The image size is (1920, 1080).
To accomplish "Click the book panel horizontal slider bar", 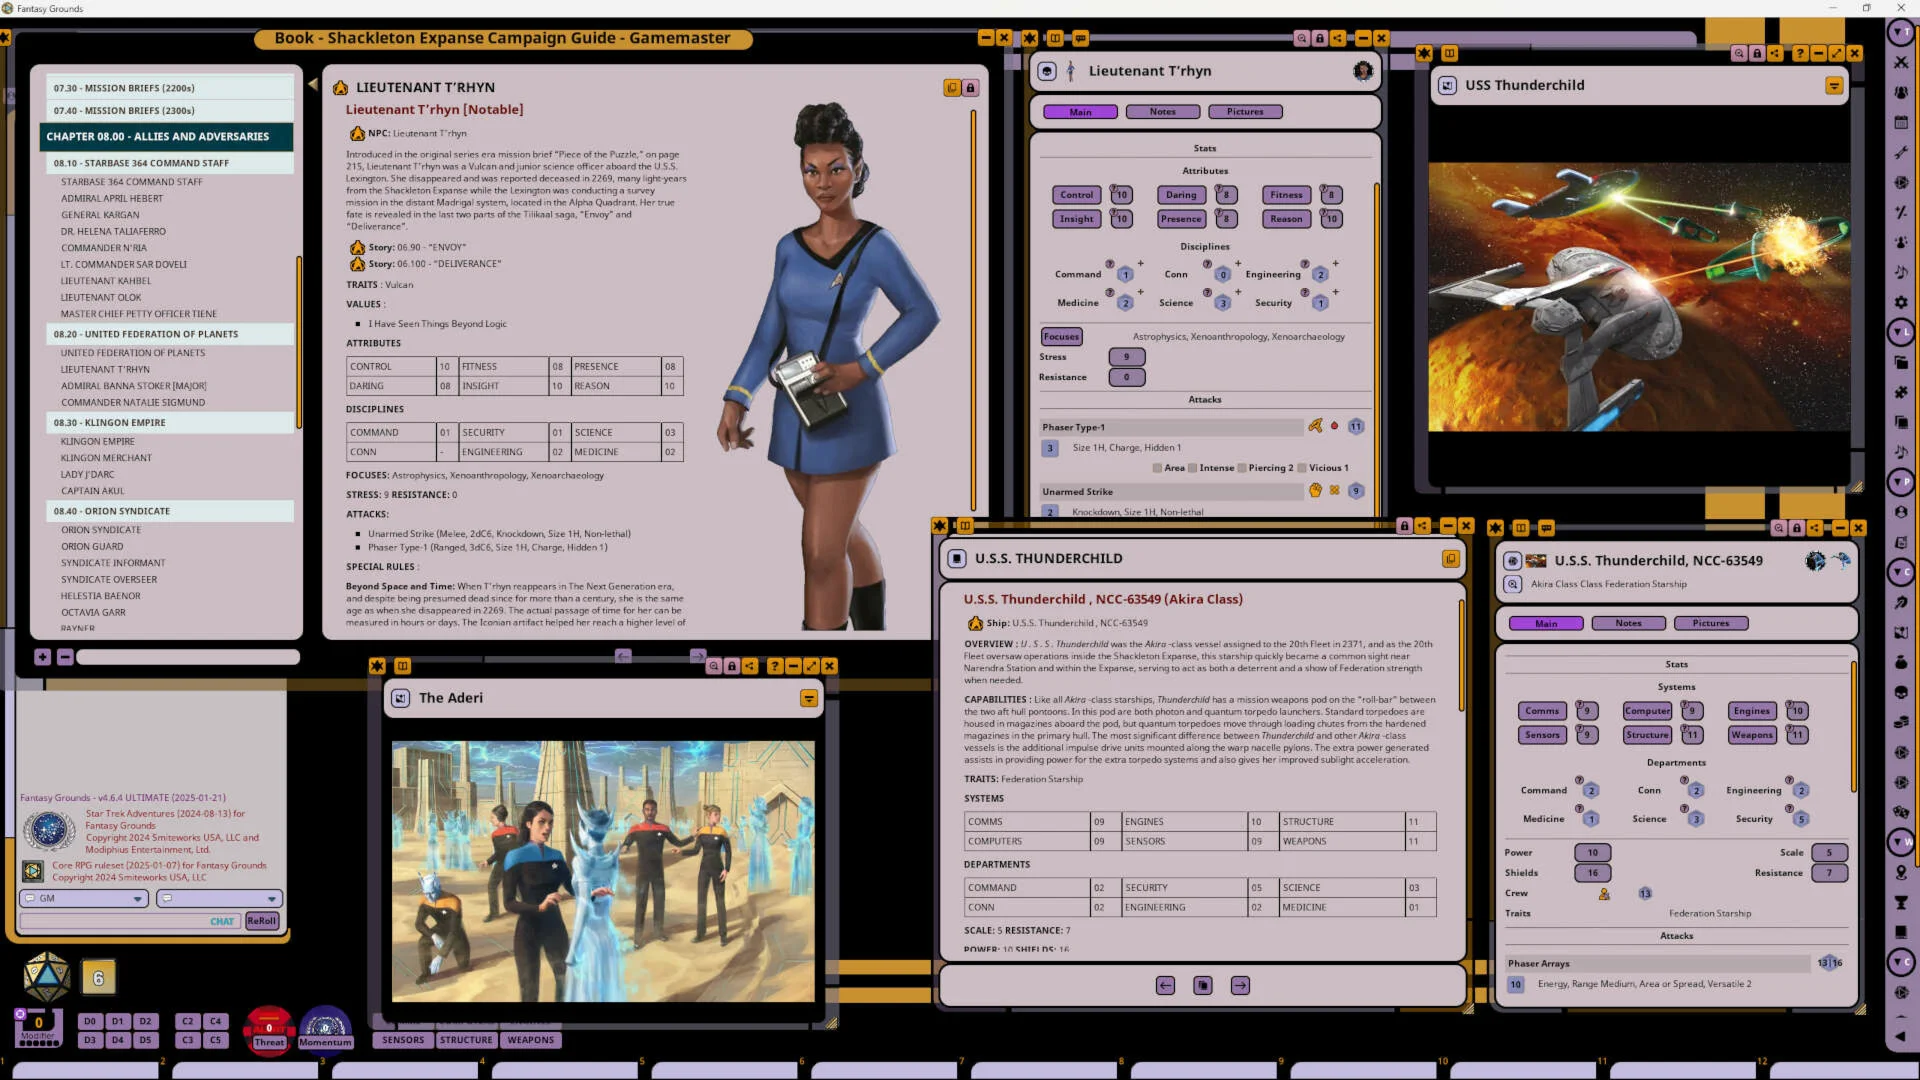I will tap(188, 657).
